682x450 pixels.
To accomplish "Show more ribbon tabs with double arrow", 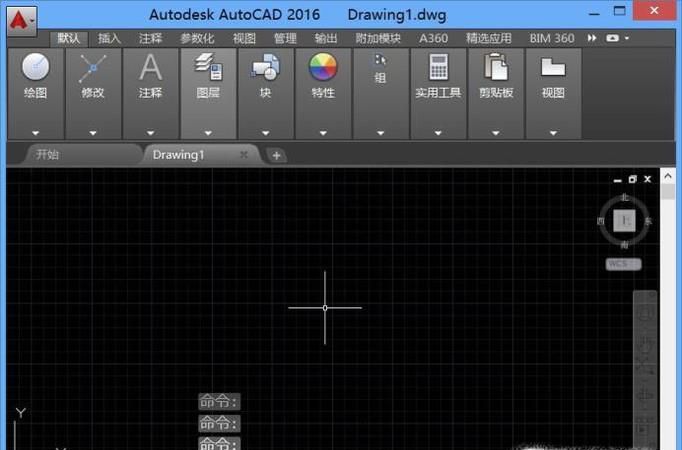I will [592, 38].
